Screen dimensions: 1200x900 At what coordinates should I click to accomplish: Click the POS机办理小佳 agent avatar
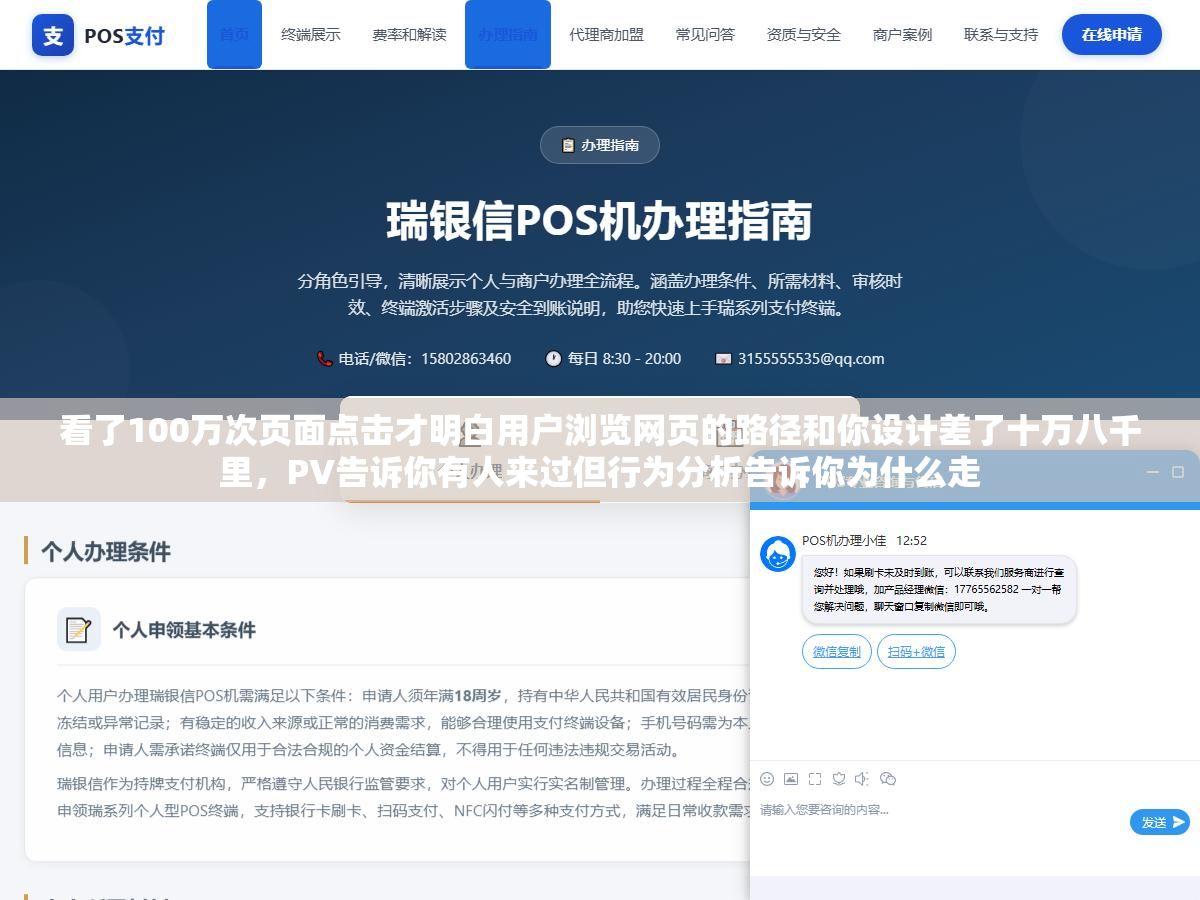pos(778,554)
